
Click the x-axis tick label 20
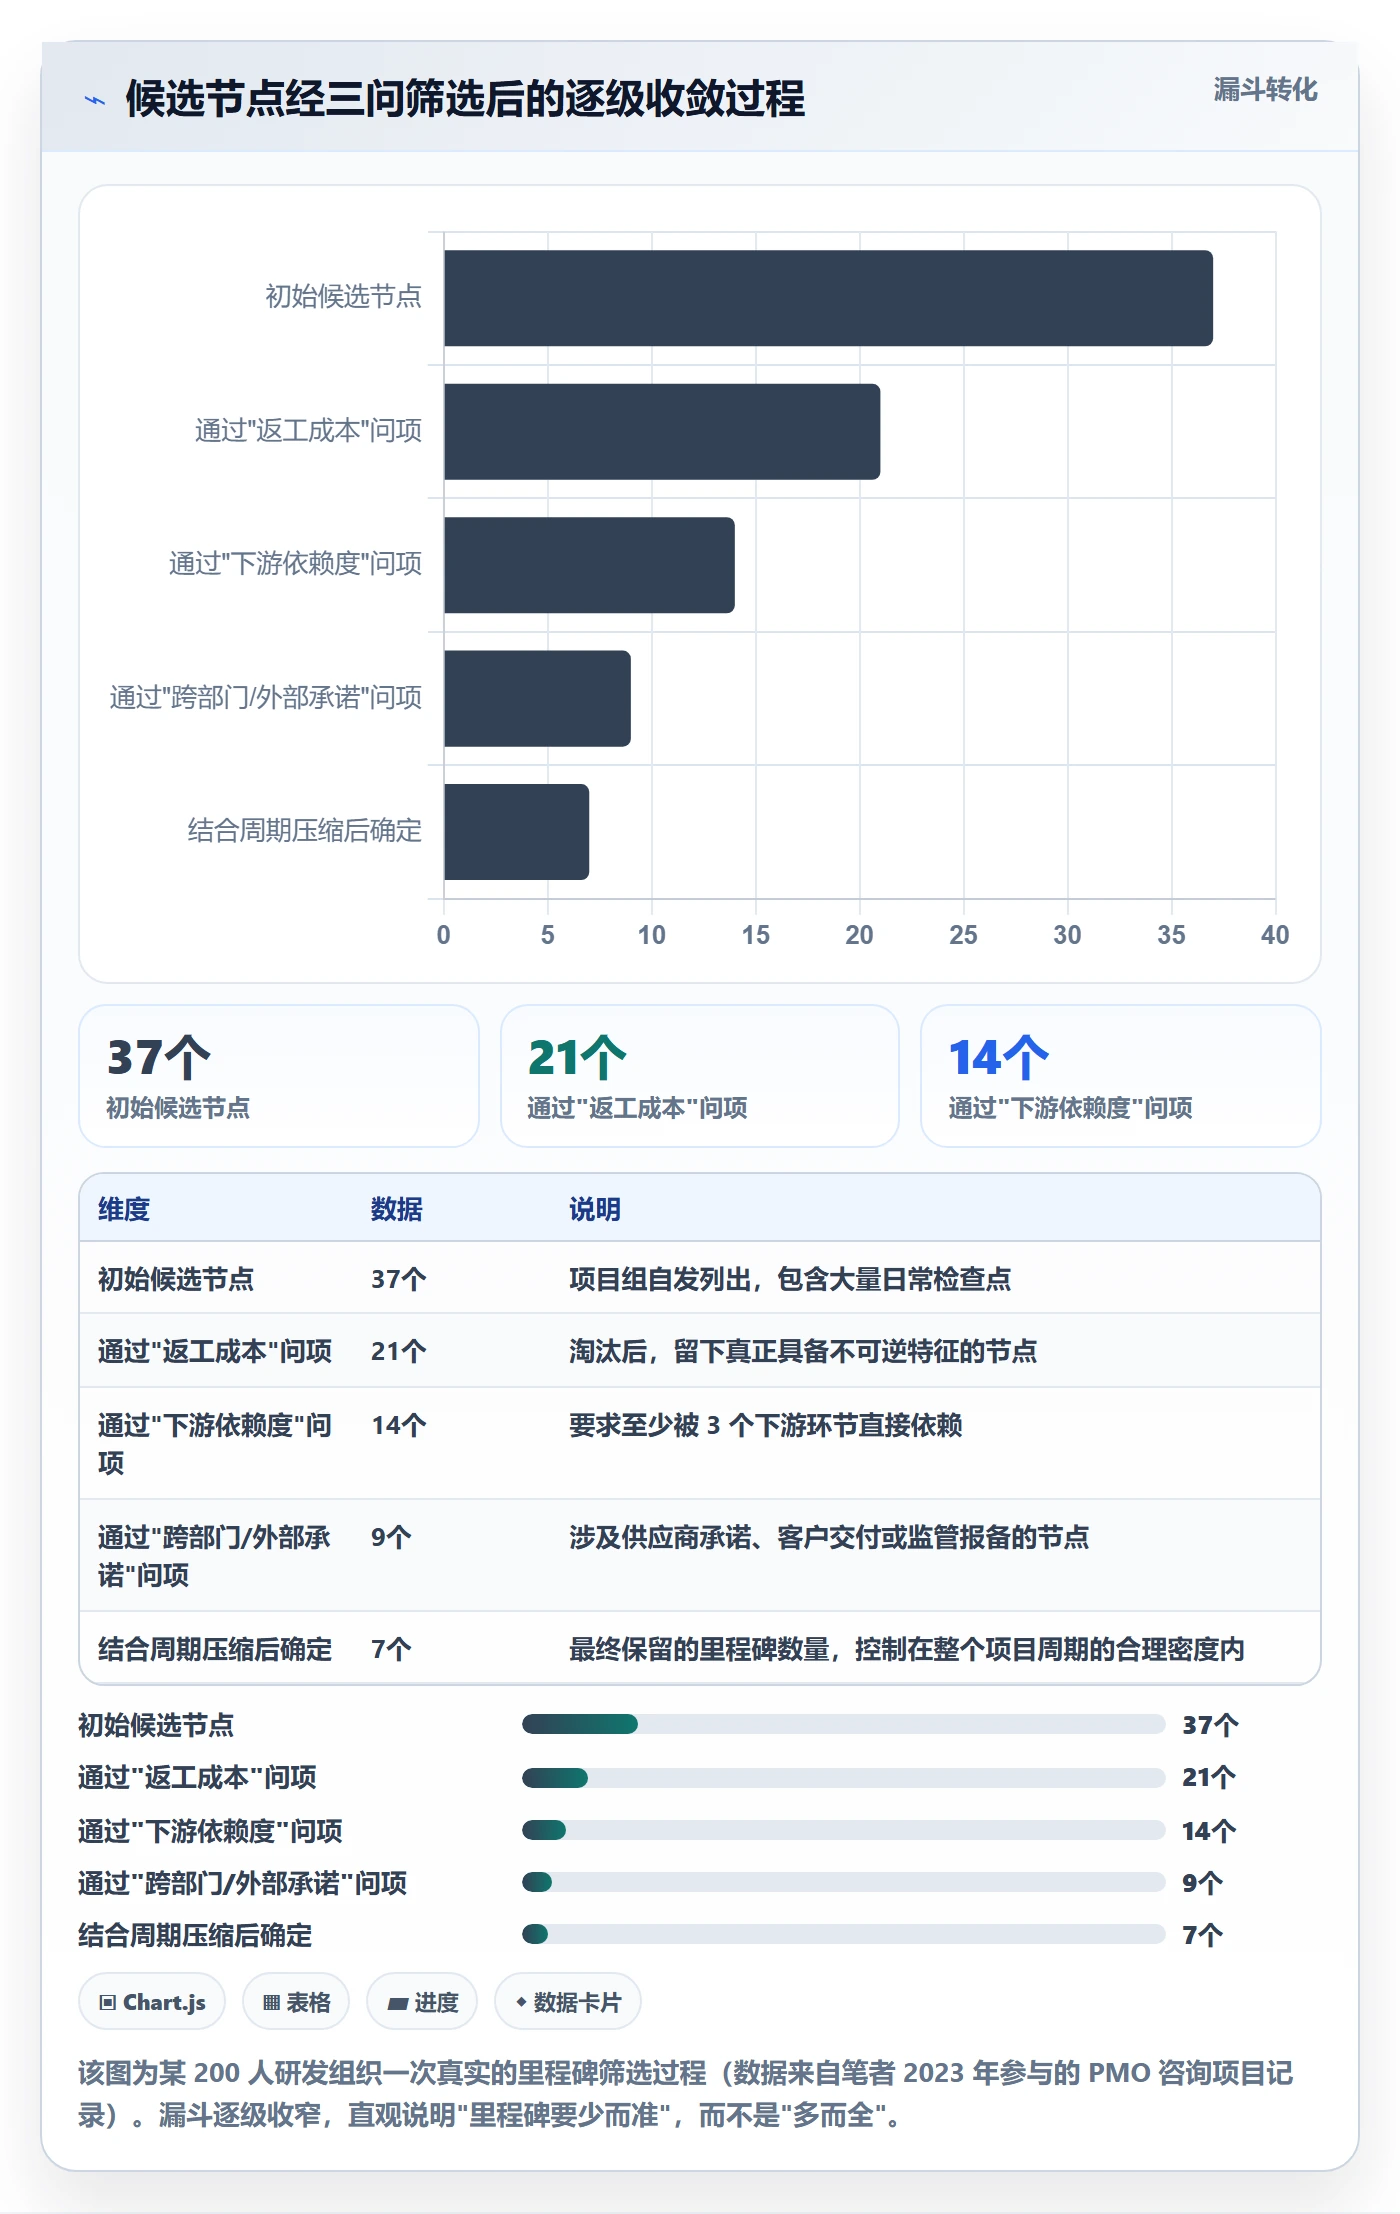(859, 935)
